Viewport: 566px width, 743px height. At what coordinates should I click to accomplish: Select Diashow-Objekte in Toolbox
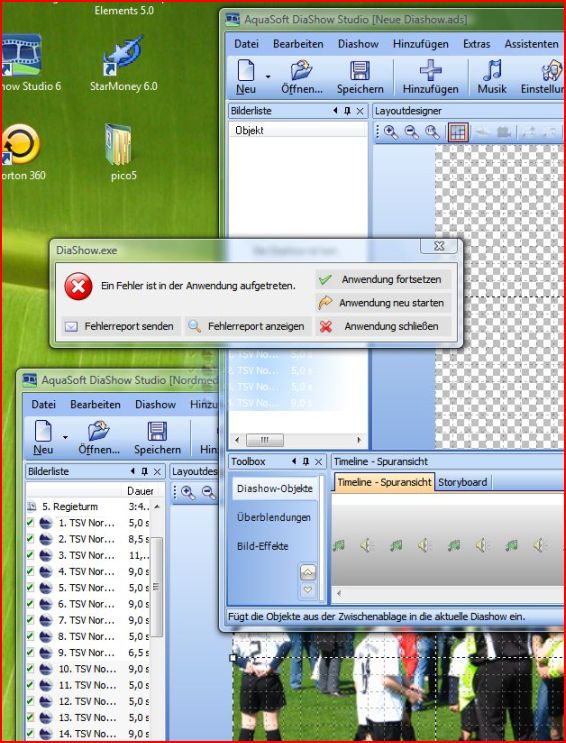click(274, 489)
